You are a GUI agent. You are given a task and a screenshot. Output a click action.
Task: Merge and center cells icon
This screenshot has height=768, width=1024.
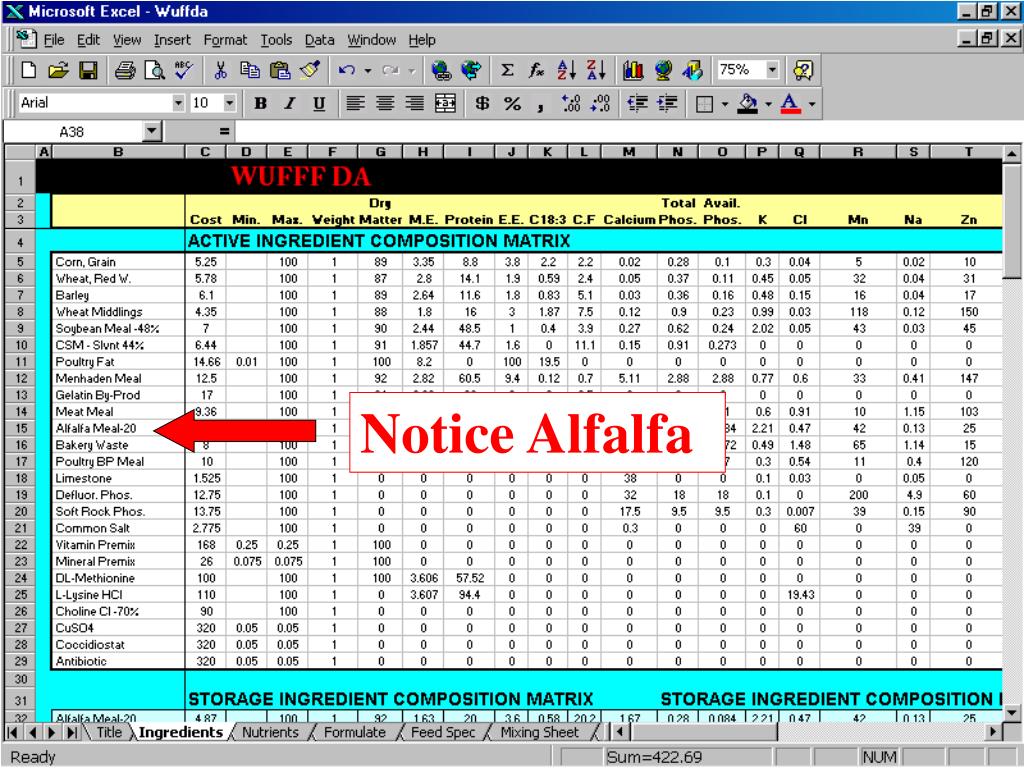(445, 103)
